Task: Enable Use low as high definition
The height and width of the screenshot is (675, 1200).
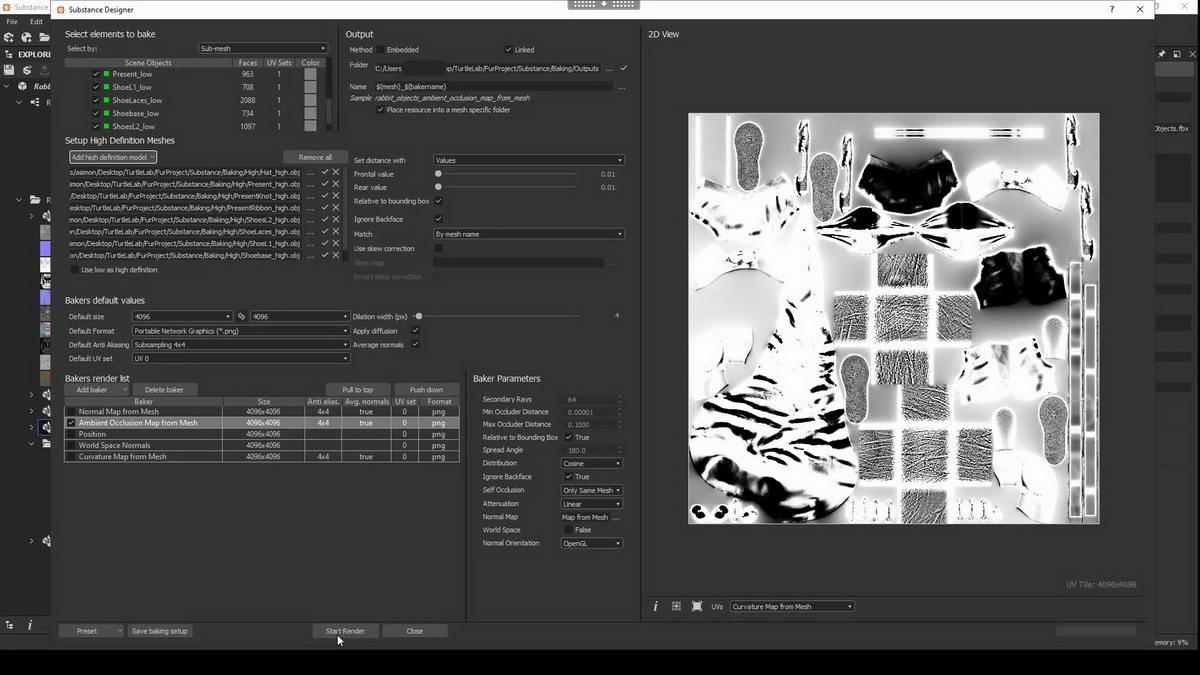Action: (74, 270)
